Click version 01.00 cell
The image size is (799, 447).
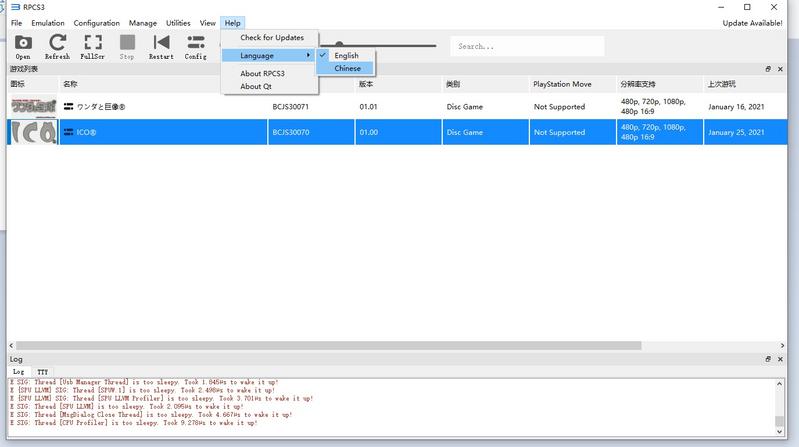[368, 132]
